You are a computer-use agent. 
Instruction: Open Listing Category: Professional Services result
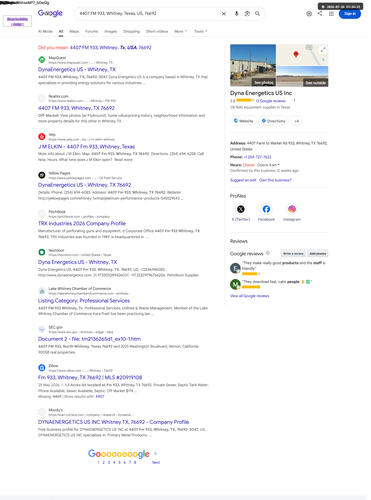point(84,301)
